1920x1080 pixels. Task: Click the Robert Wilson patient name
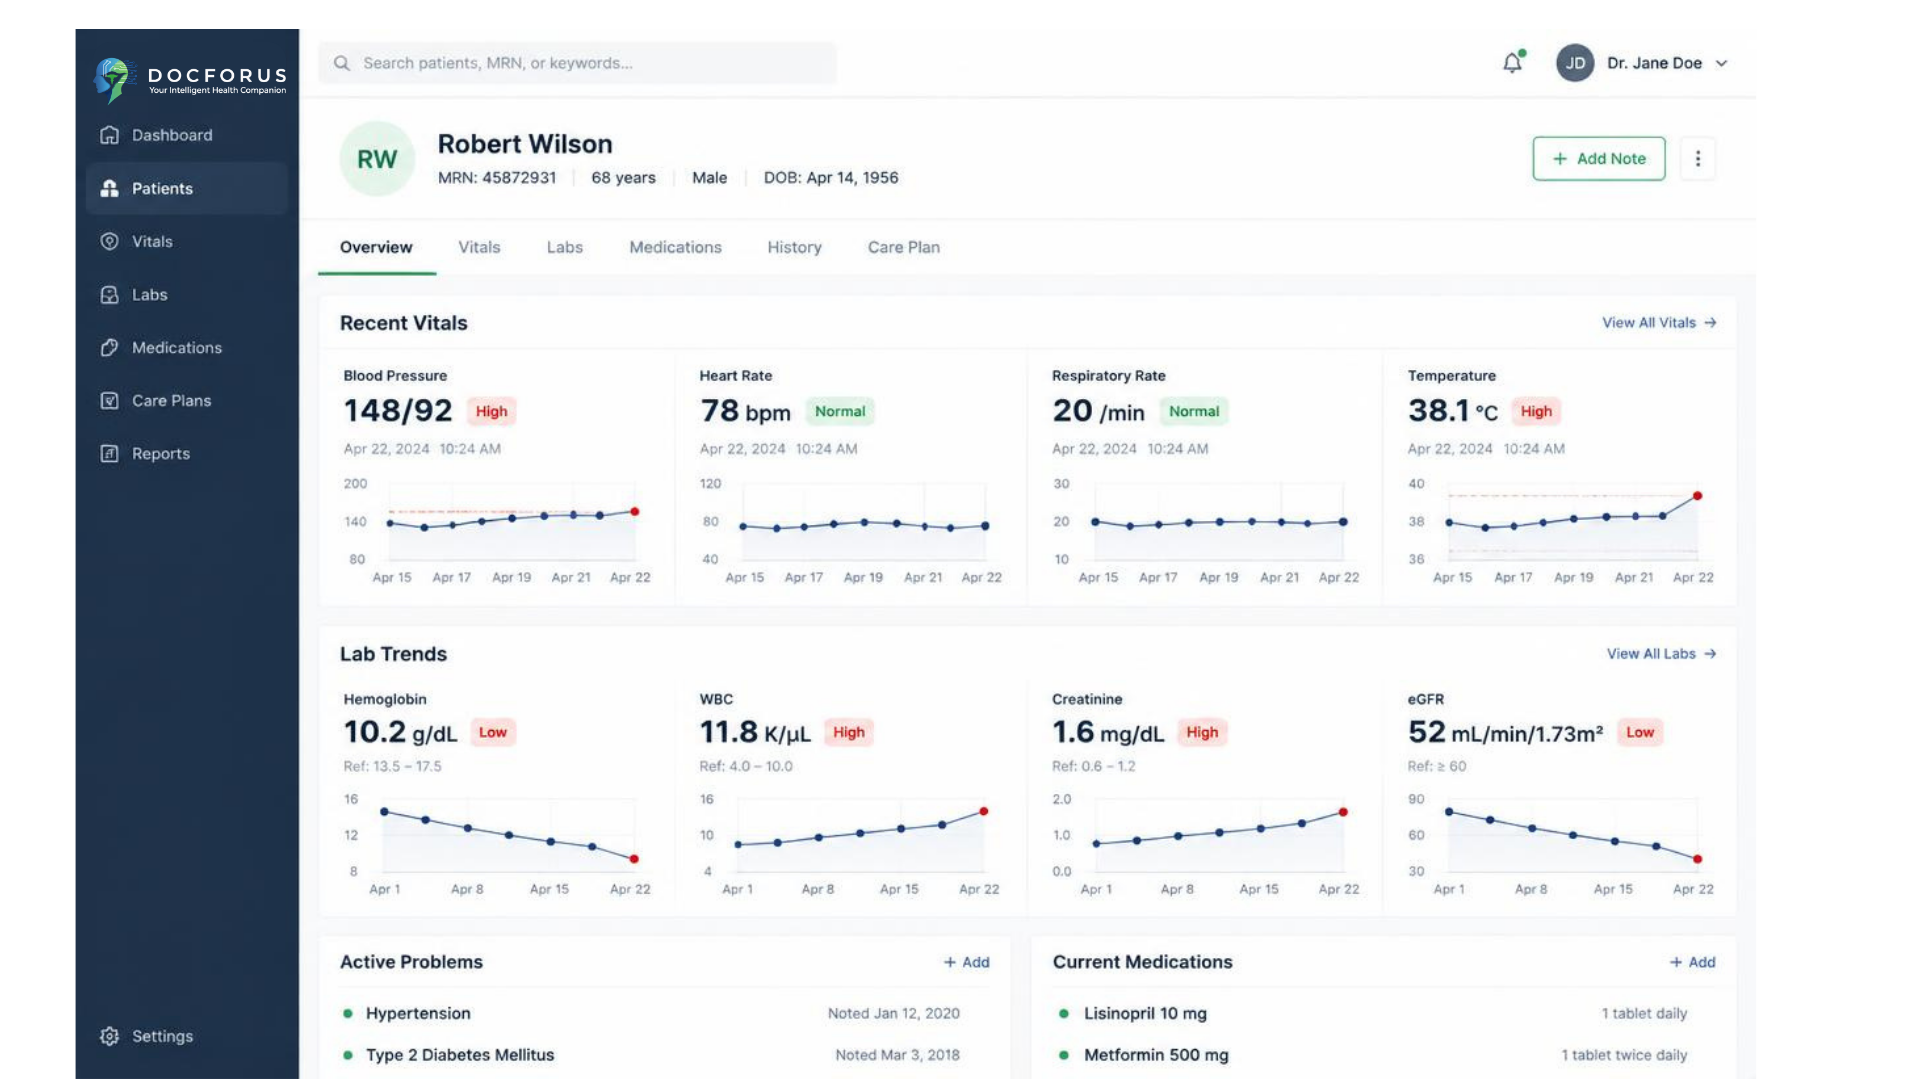(525, 143)
